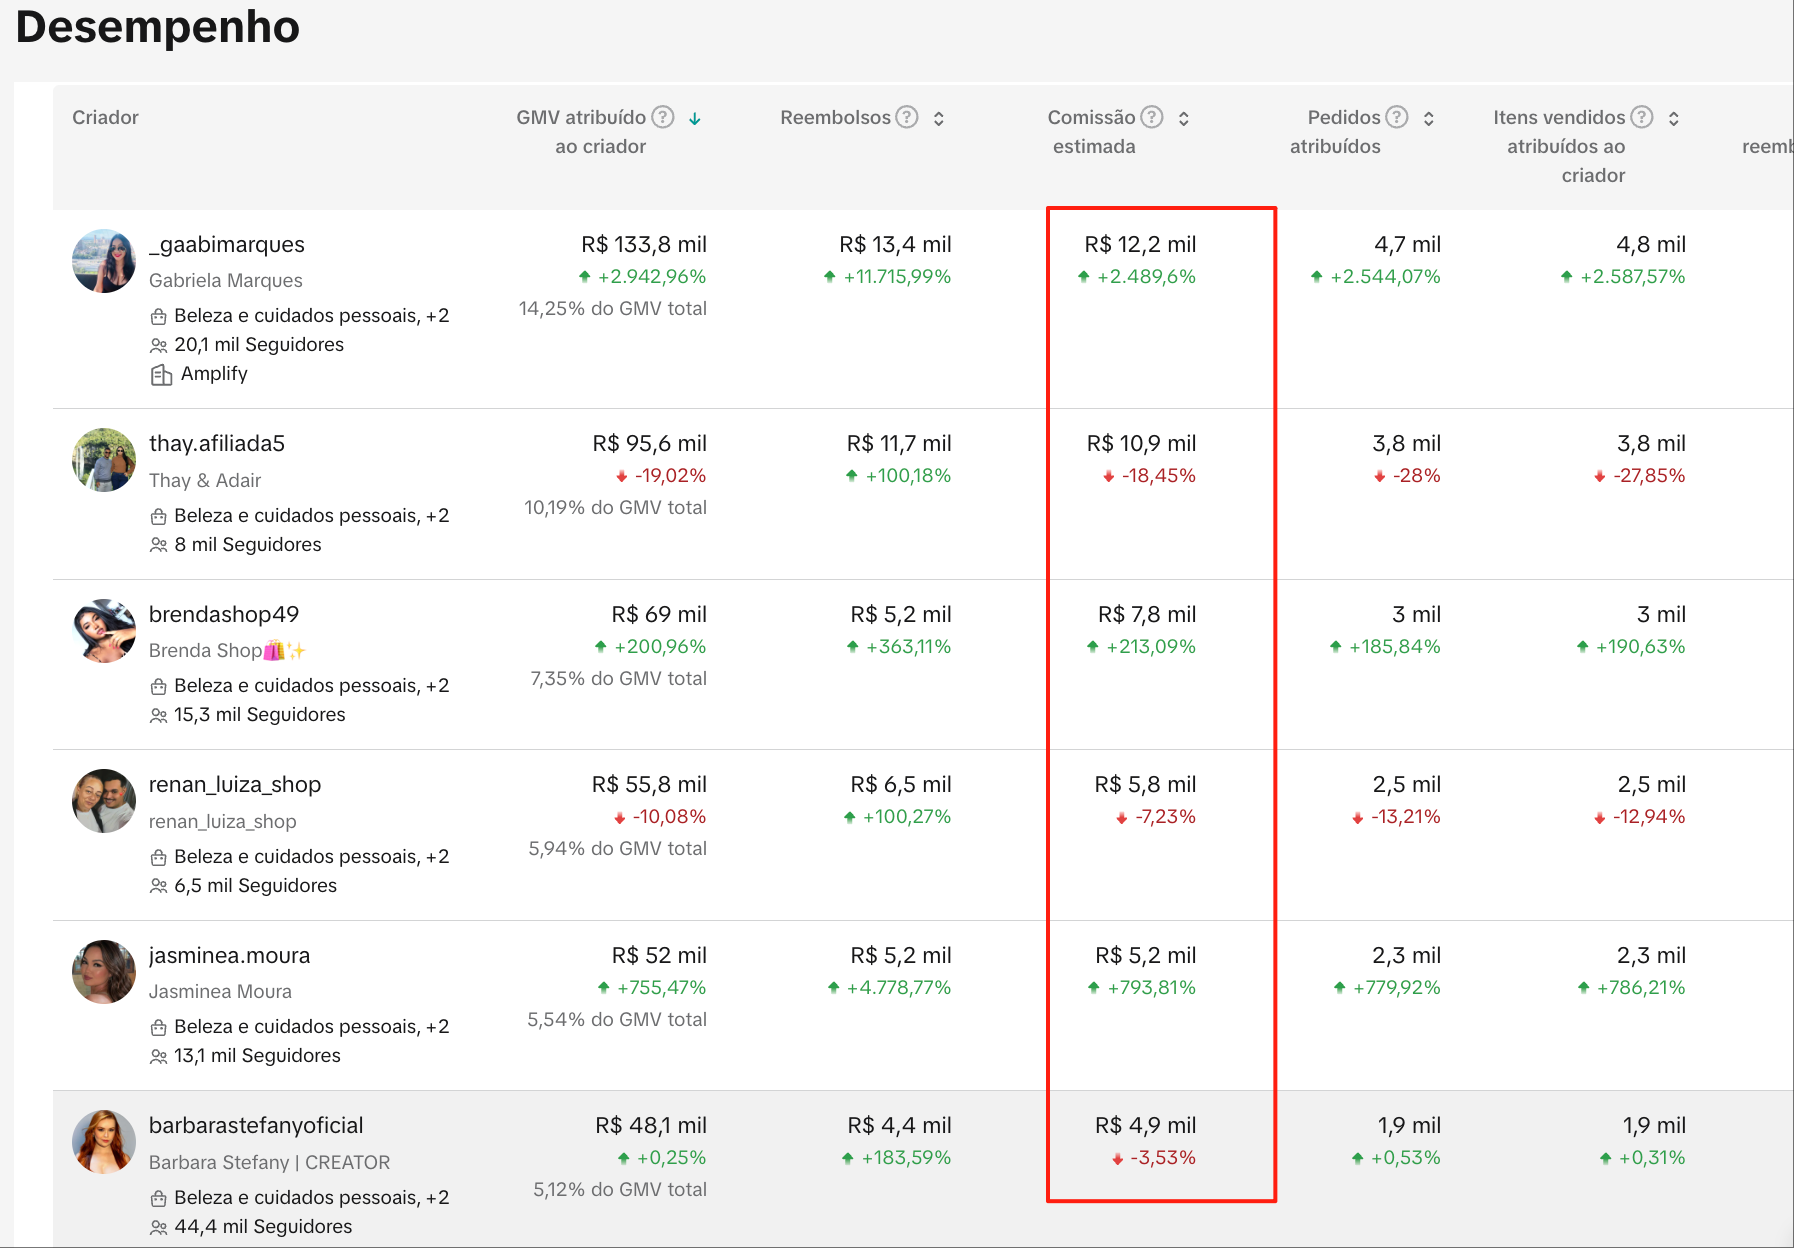Screen dimensions: 1794x1248
Task: Select commission value R$ 10,9 mil
Action: point(1141,444)
